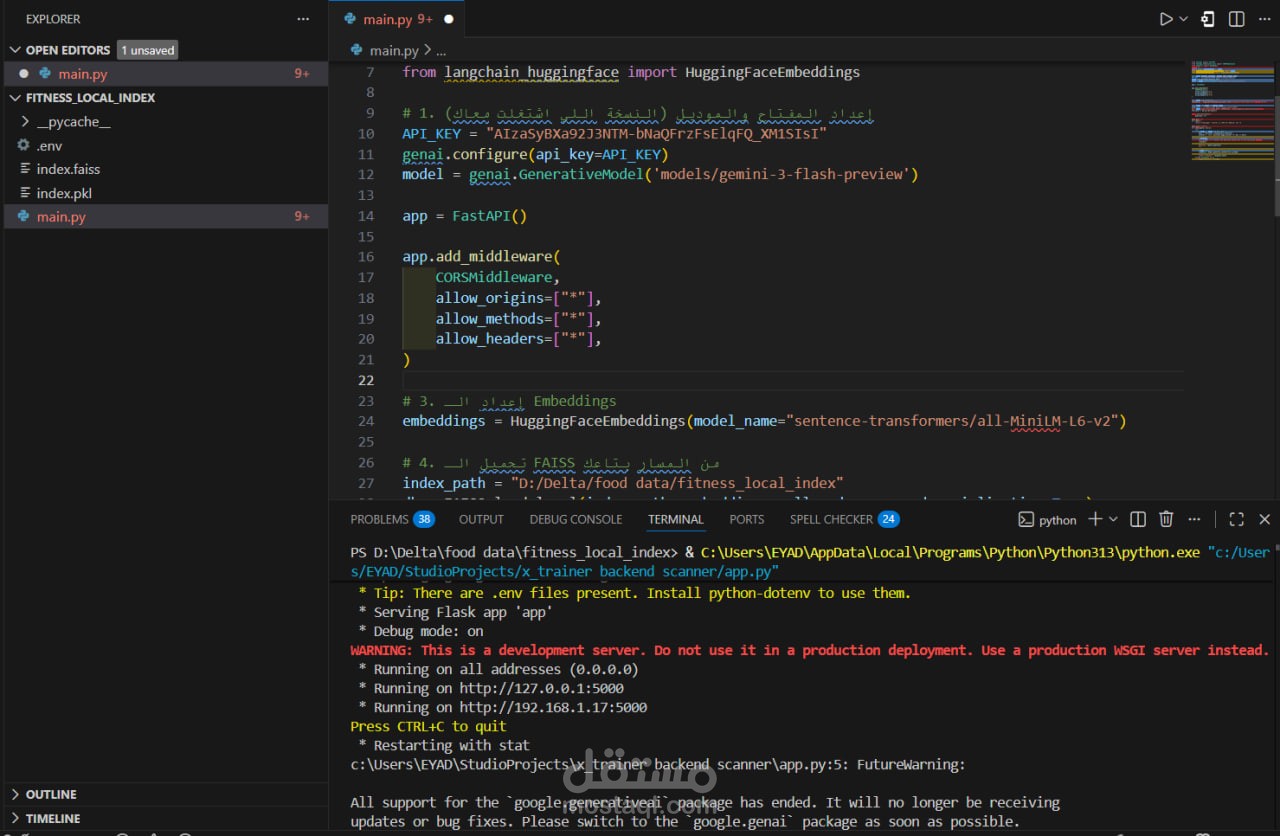
Task: Click the EXPLORER panel title
Action: point(53,19)
